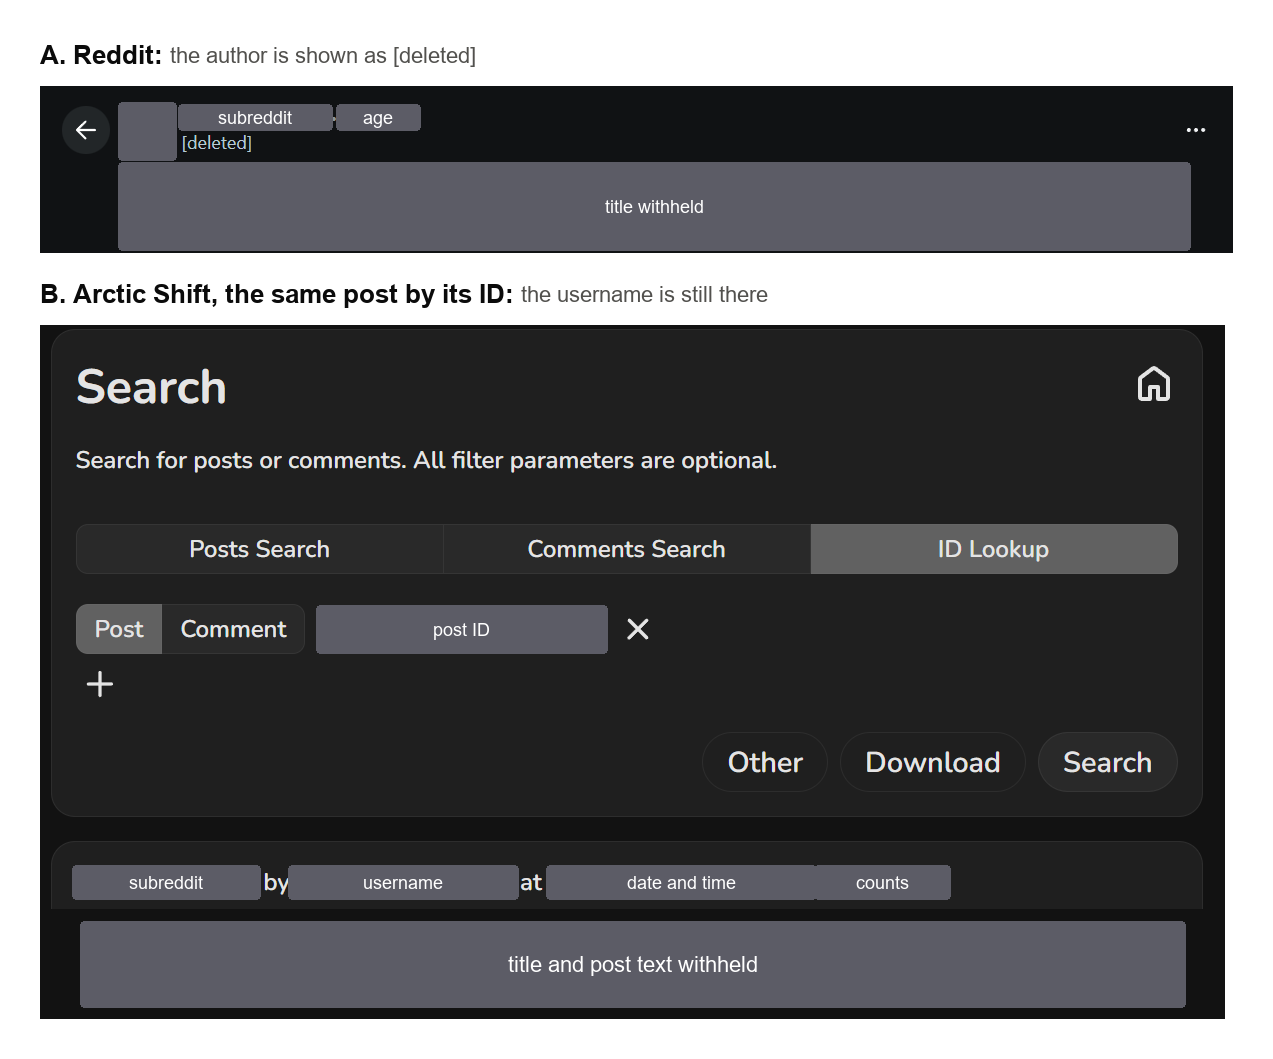Click the subreddit avatar thumbnail
The image size is (1273, 1059).
pyautogui.click(x=147, y=131)
